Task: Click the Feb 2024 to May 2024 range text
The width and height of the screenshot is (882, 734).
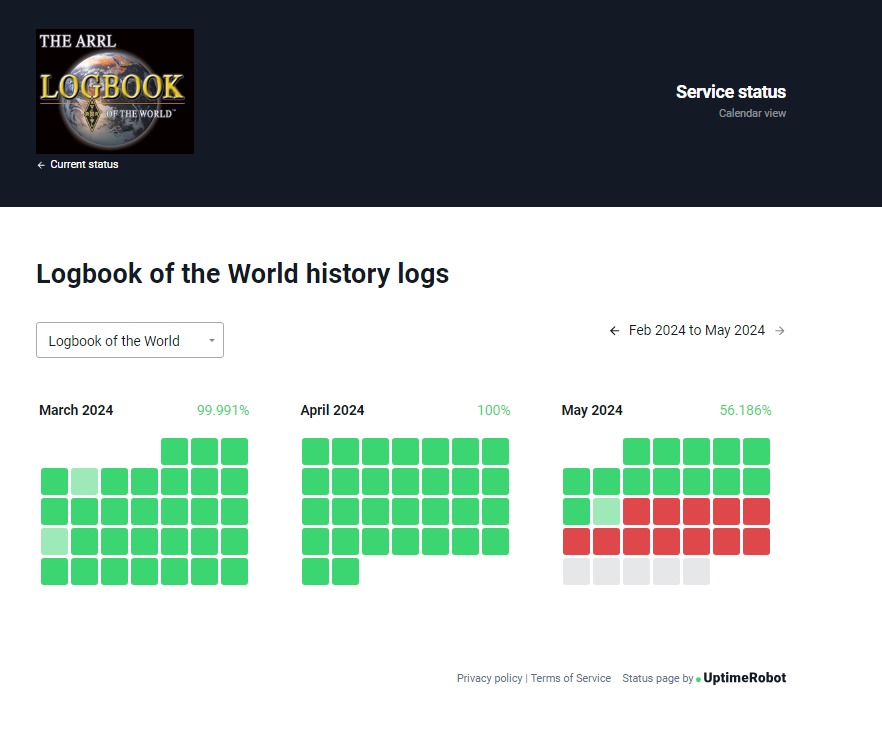Action: pos(696,330)
